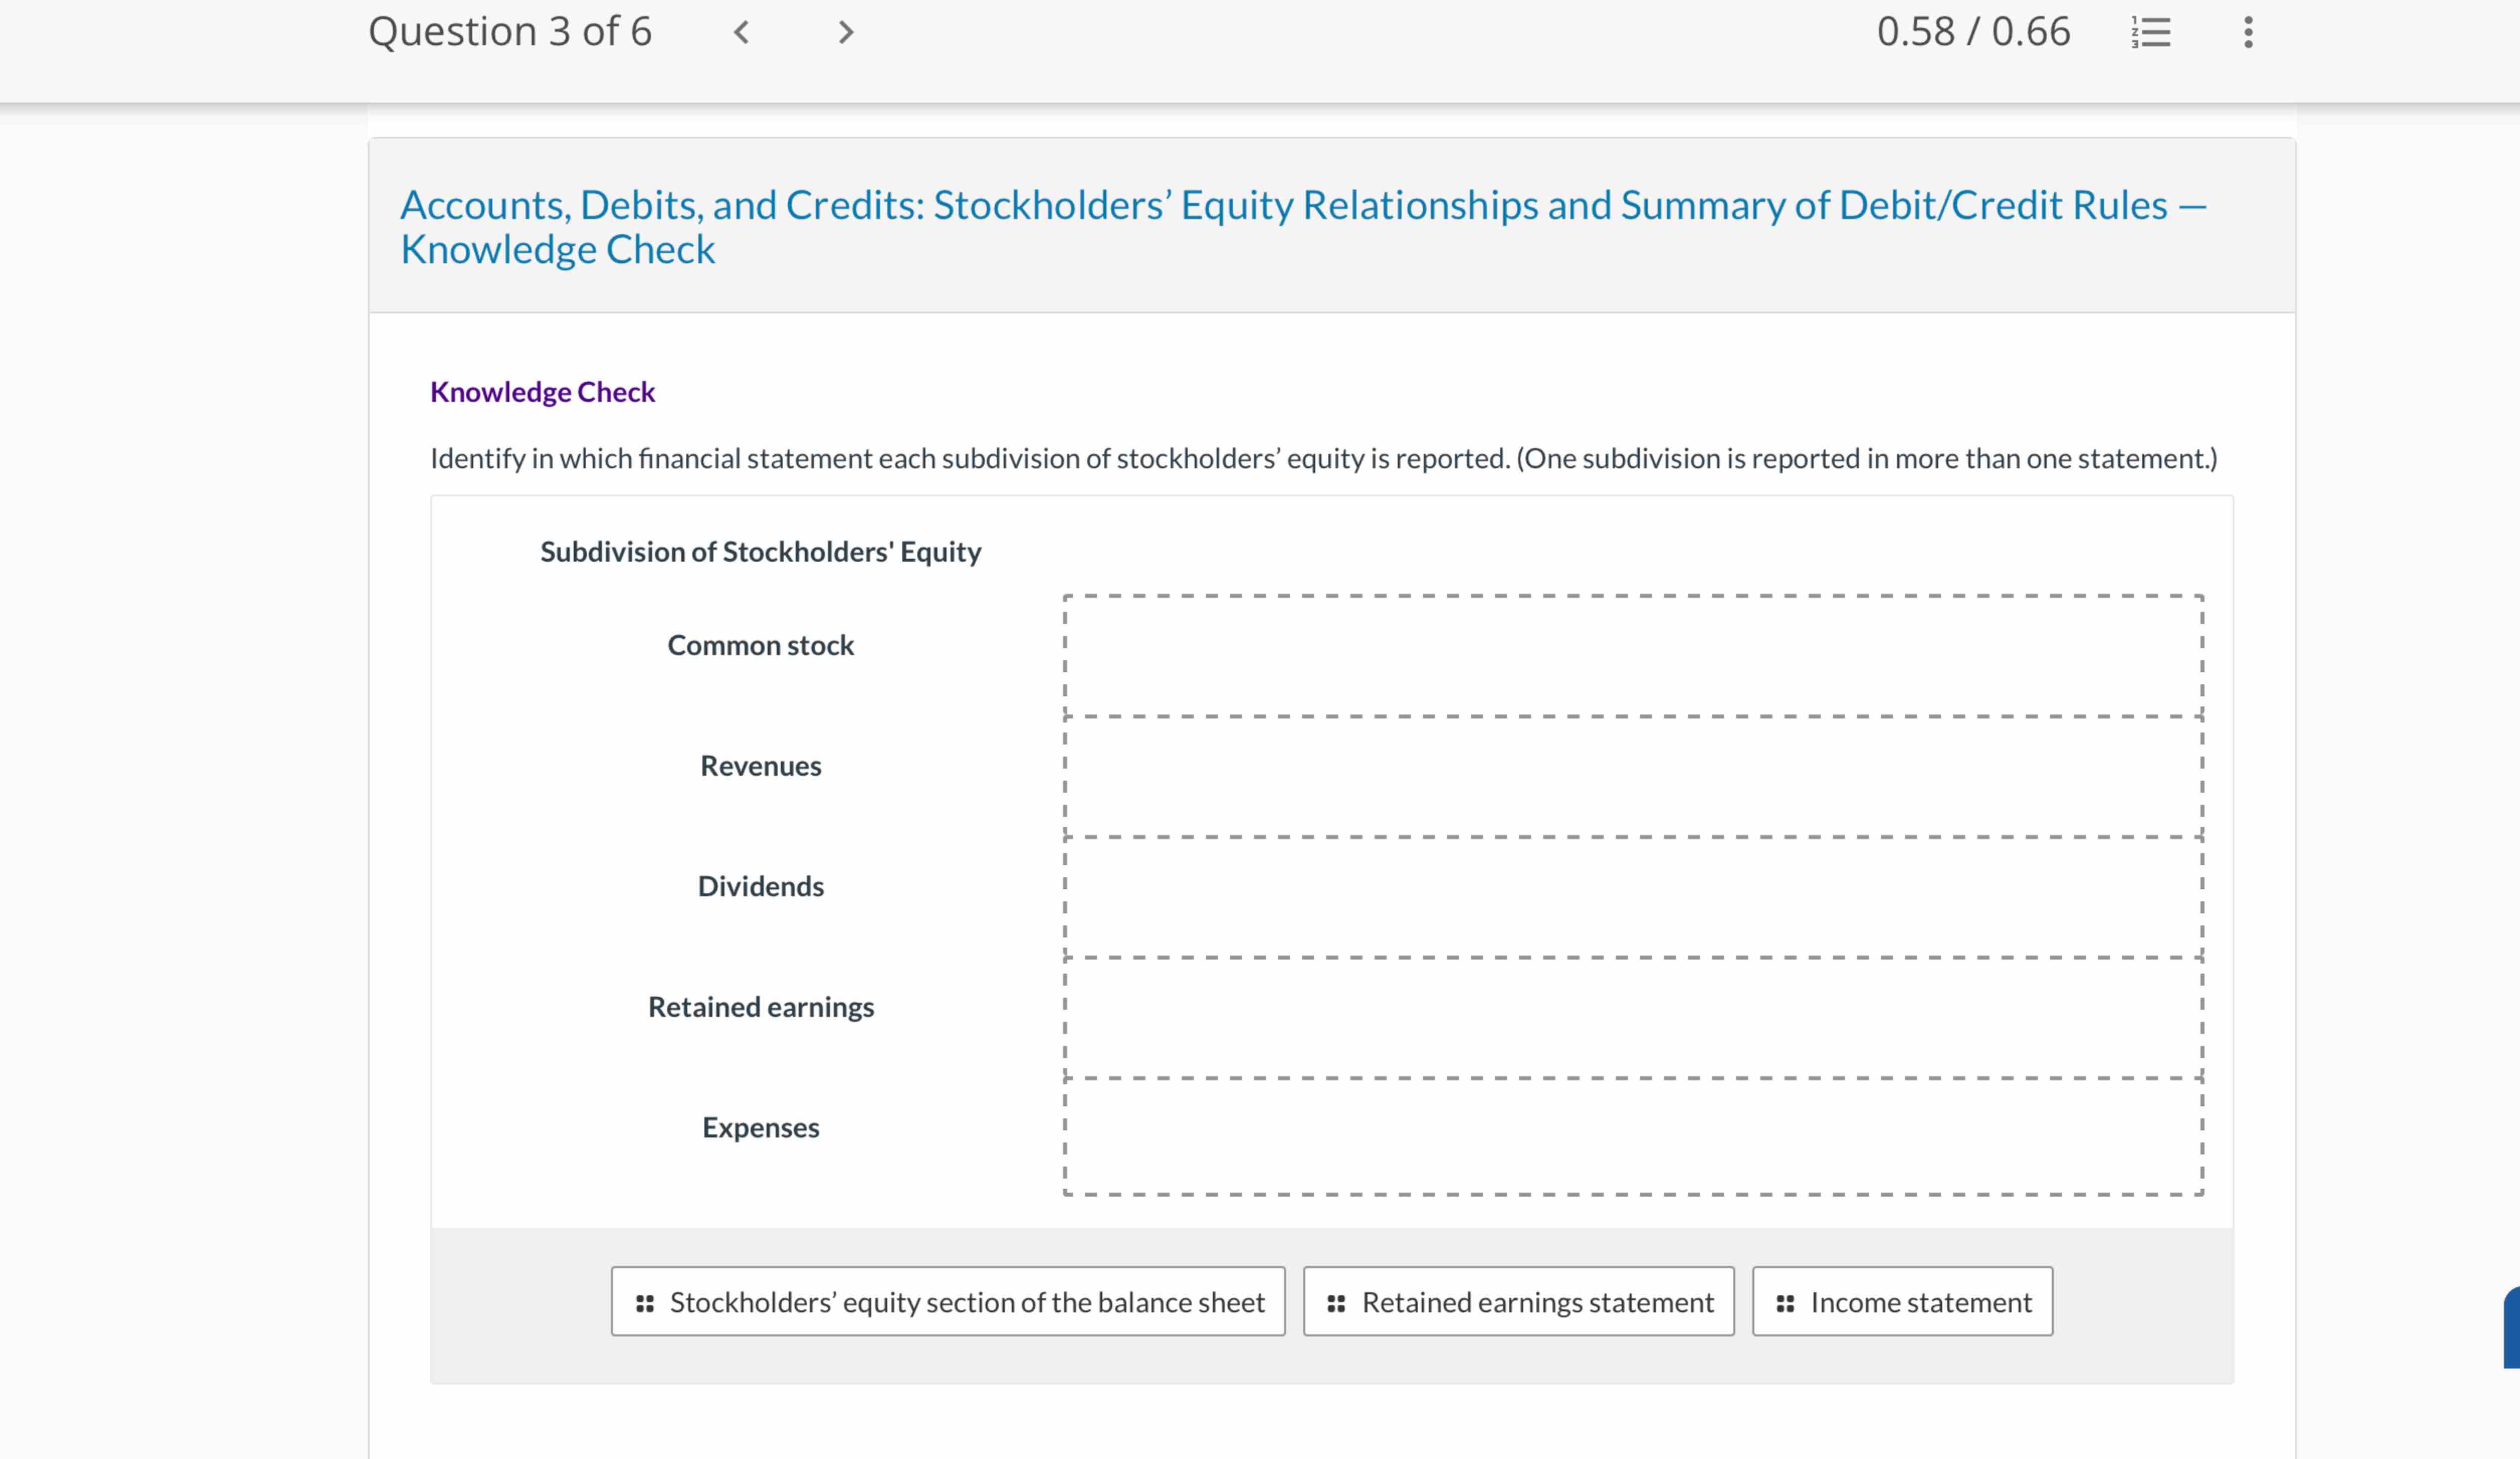Select the Retained earnings statement chip
Viewport: 2520px width, 1459px height.
(1518, 1302)
